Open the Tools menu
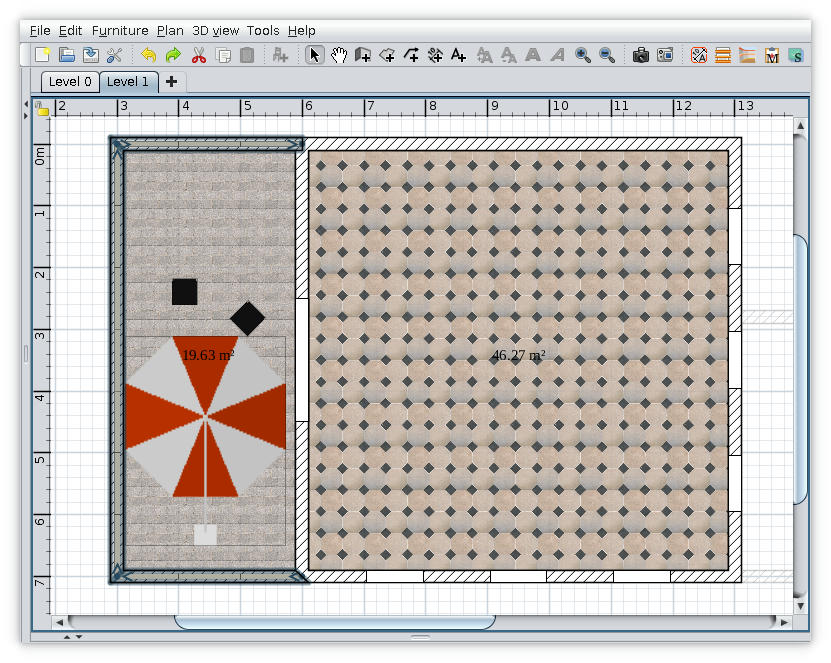 (263, 31)
